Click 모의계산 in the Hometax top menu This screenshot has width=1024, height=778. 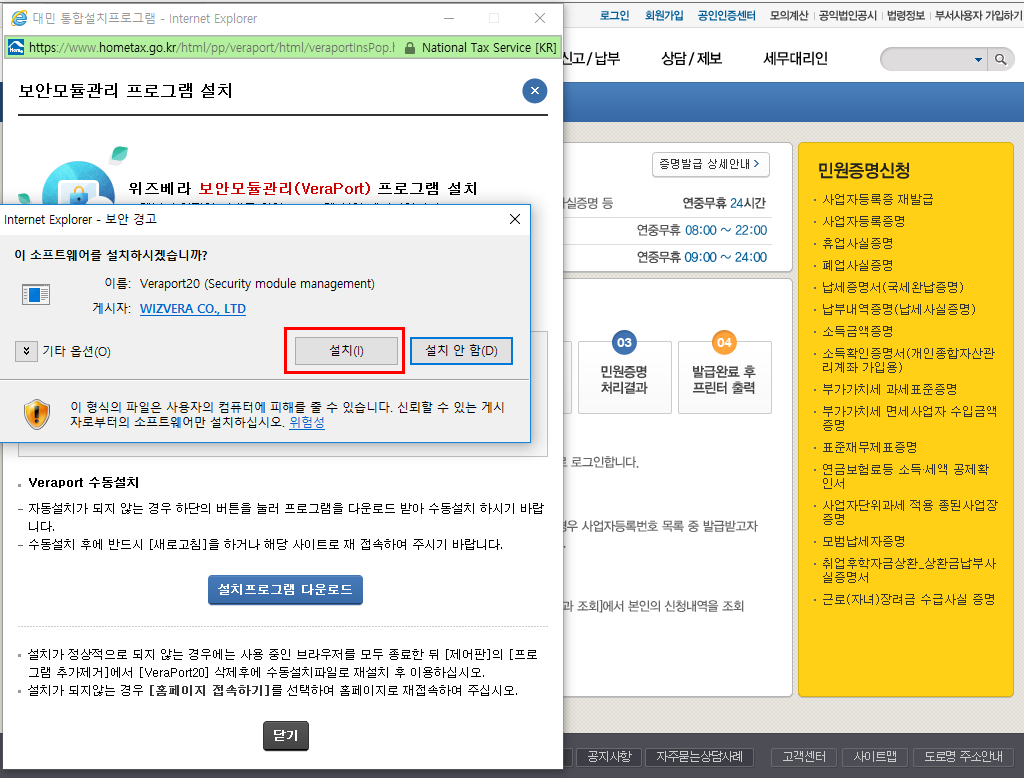(x=789, y=15)
